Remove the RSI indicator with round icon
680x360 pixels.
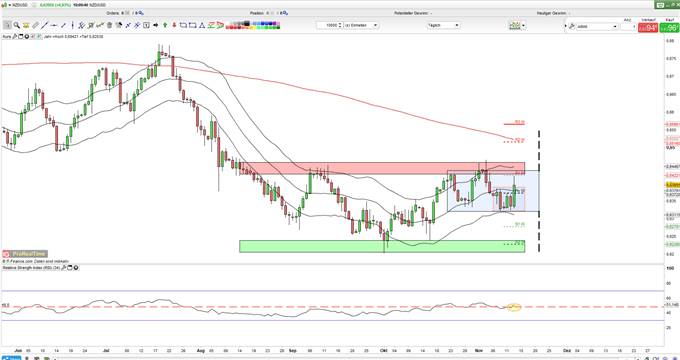76,268
